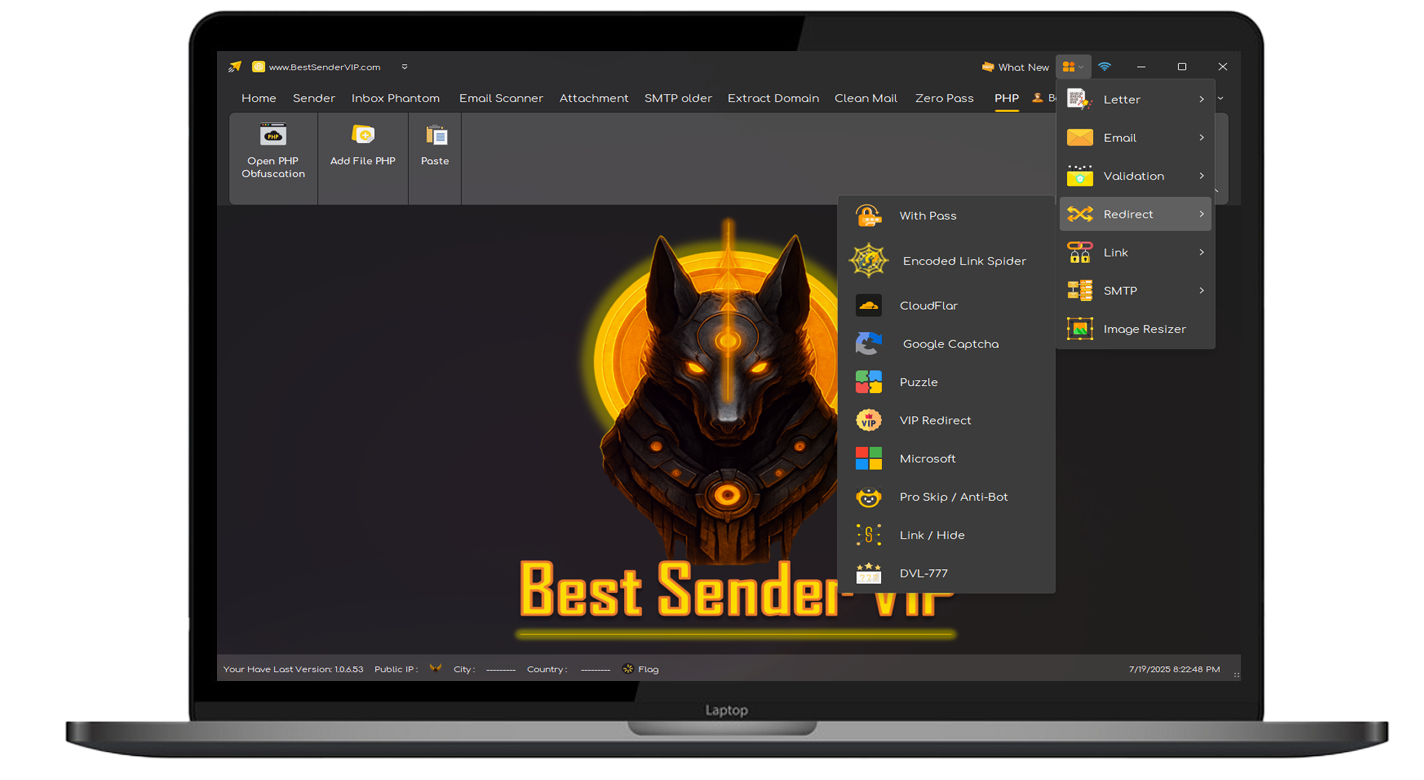The width and height of the screenshot is (1424, 780).
Task: Open the tools grid dropdown in title bar
Action: (x=1073, y=67)
